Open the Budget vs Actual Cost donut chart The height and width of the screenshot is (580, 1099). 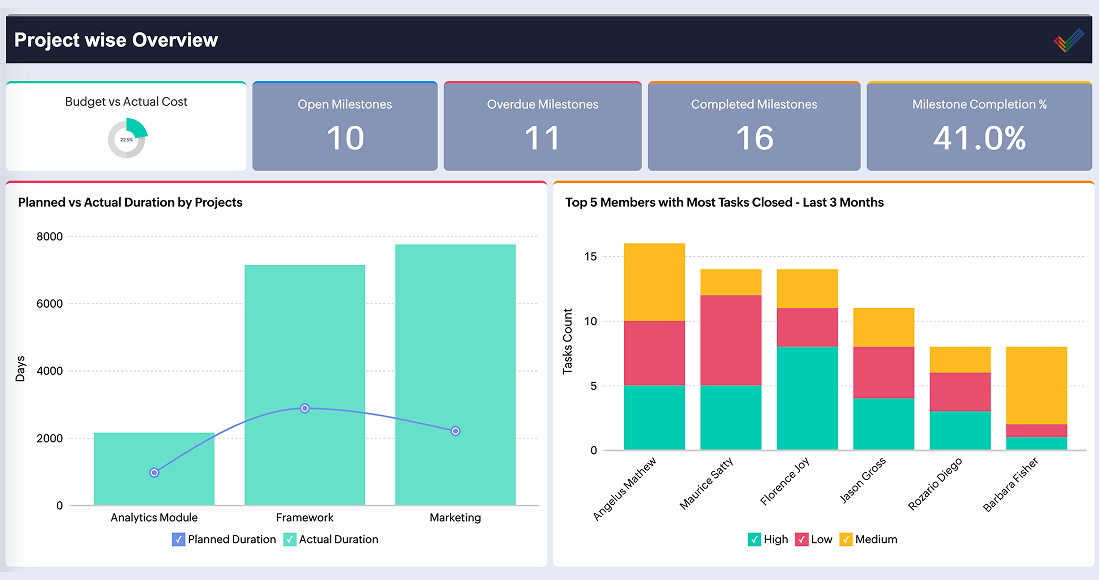(x=127, y=138)
